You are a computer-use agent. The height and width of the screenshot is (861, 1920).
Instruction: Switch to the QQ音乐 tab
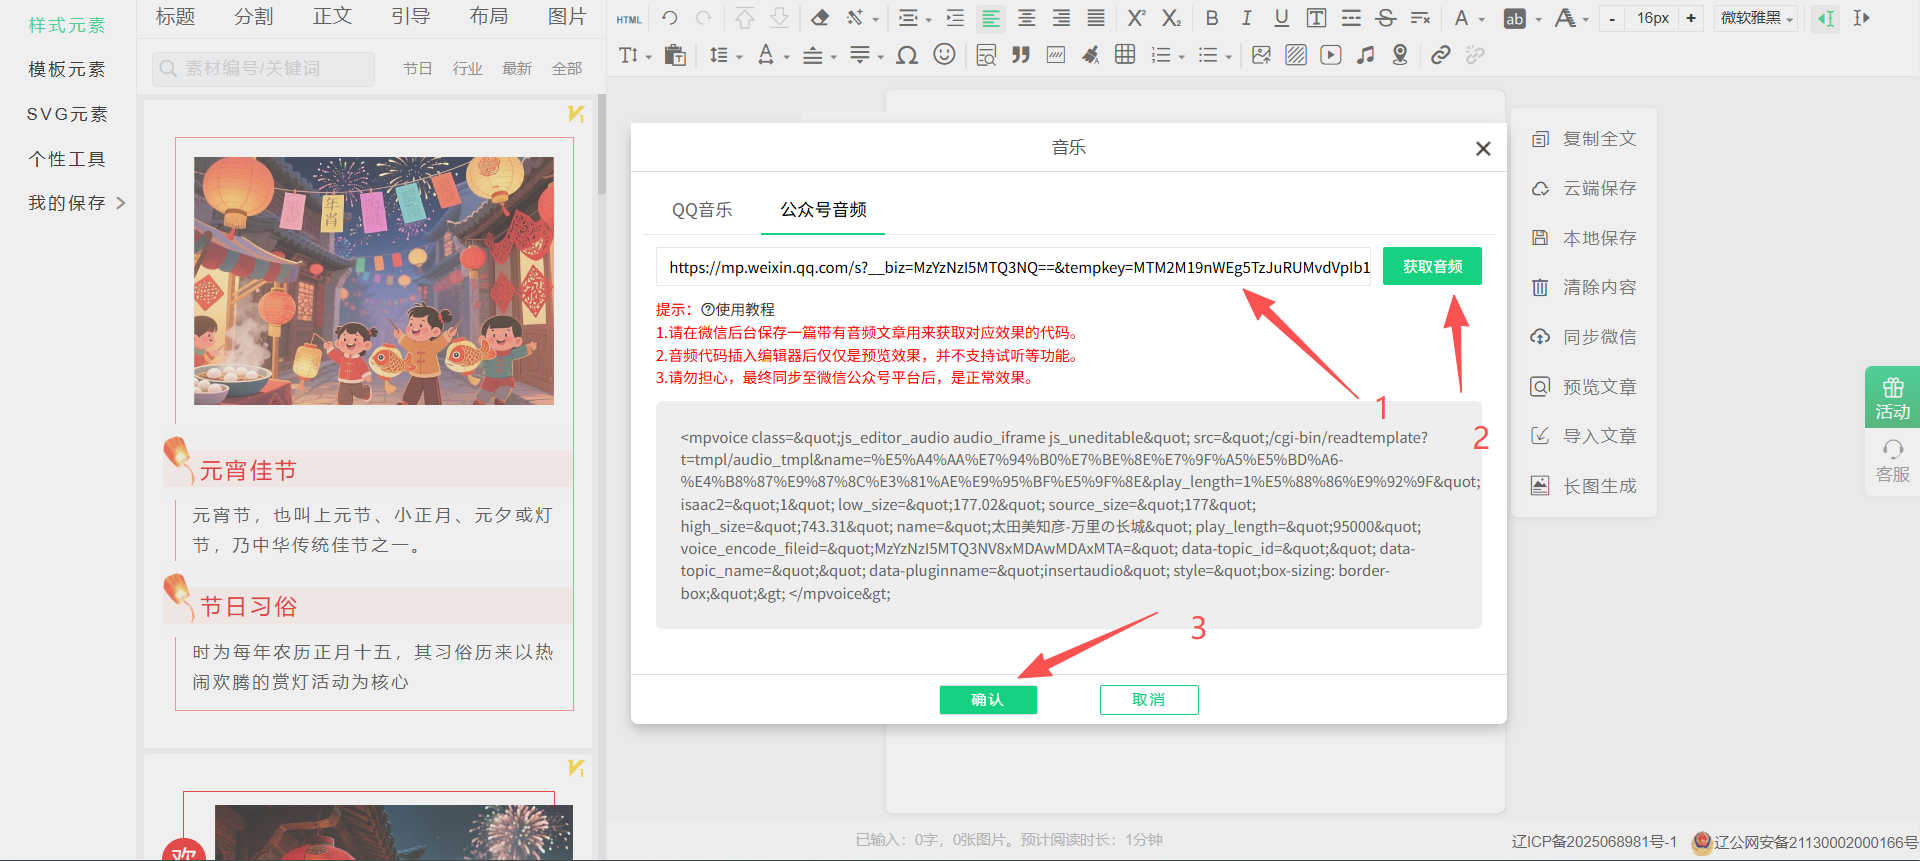tap(702, 210)
